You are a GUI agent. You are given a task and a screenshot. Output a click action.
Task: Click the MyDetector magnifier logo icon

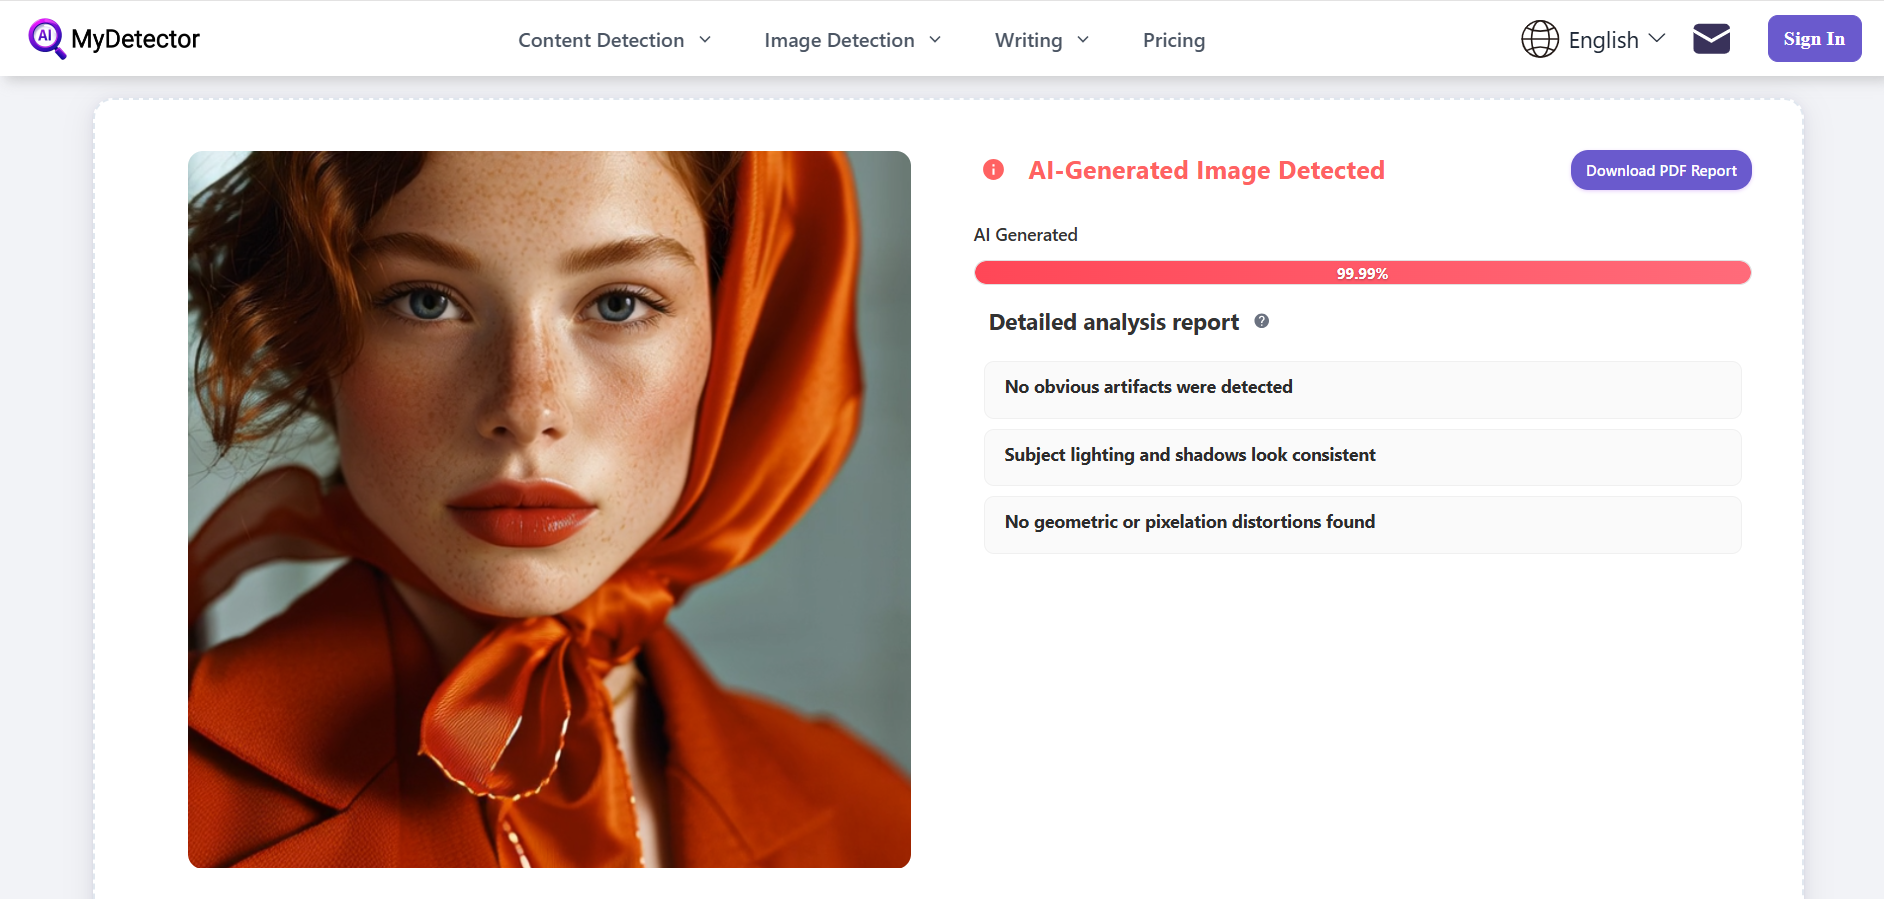(46, 39)
